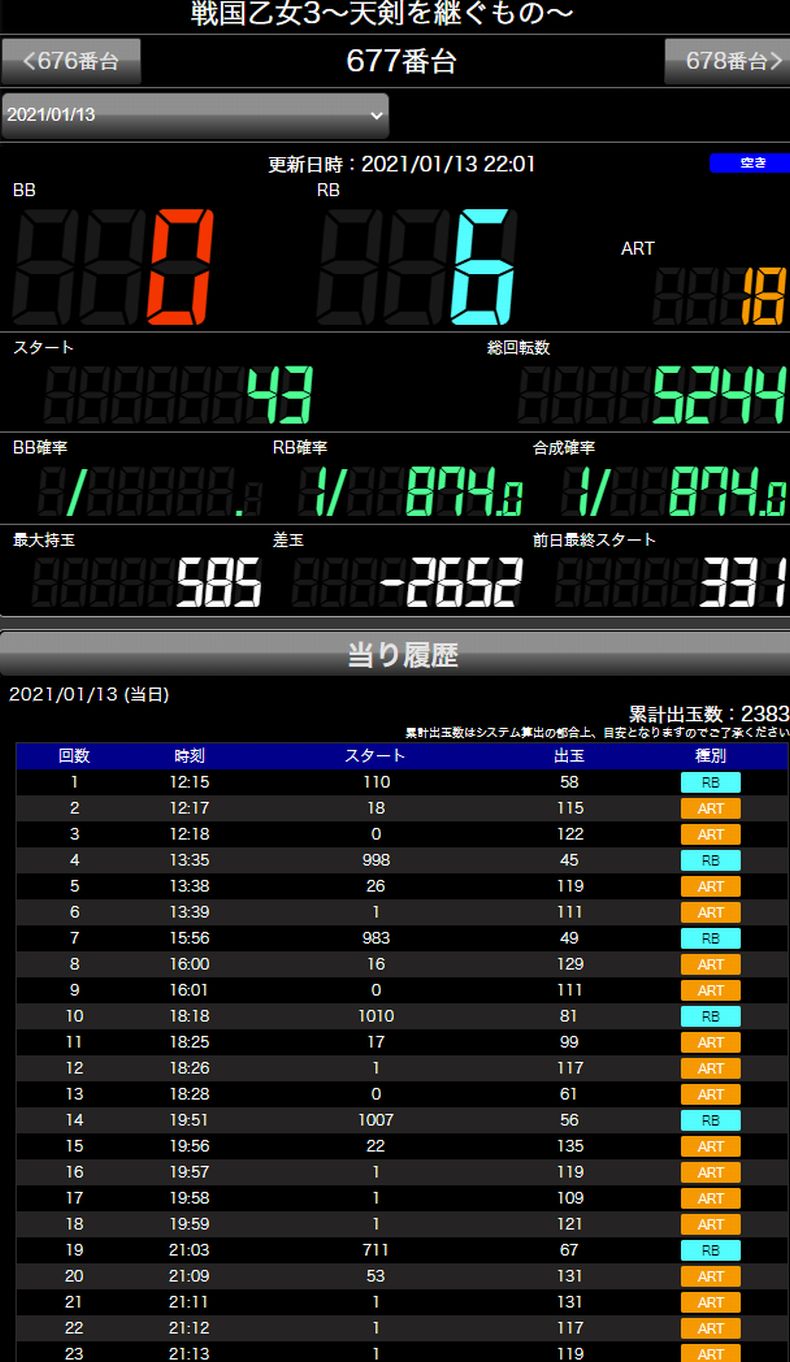
Task: Click start value 53 in row 20
Action: [376, 1276]
